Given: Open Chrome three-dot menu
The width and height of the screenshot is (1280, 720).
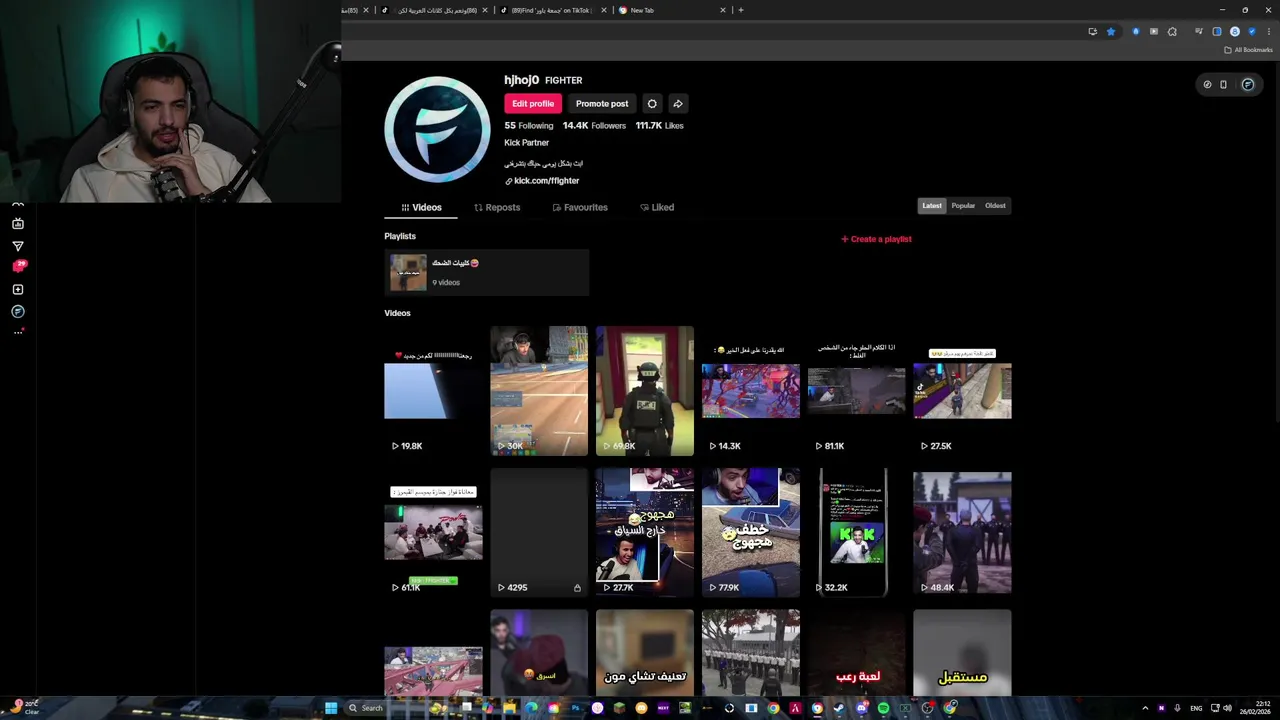Looking at the screenshot, I should (1269, 31).
